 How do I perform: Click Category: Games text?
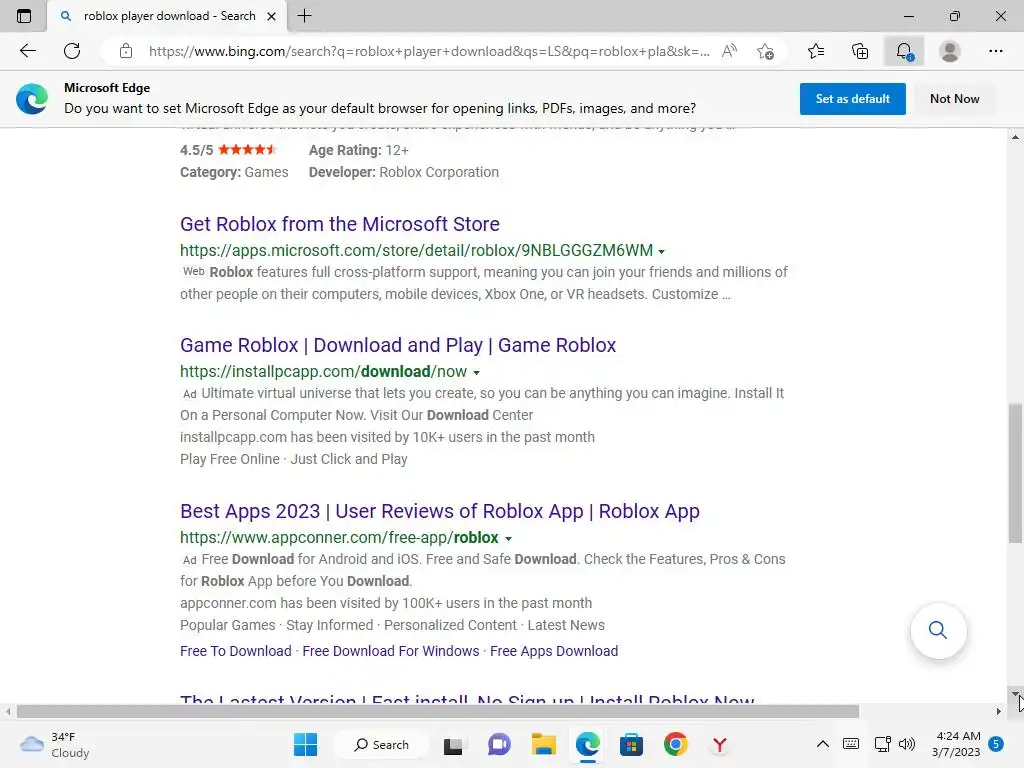234,172
